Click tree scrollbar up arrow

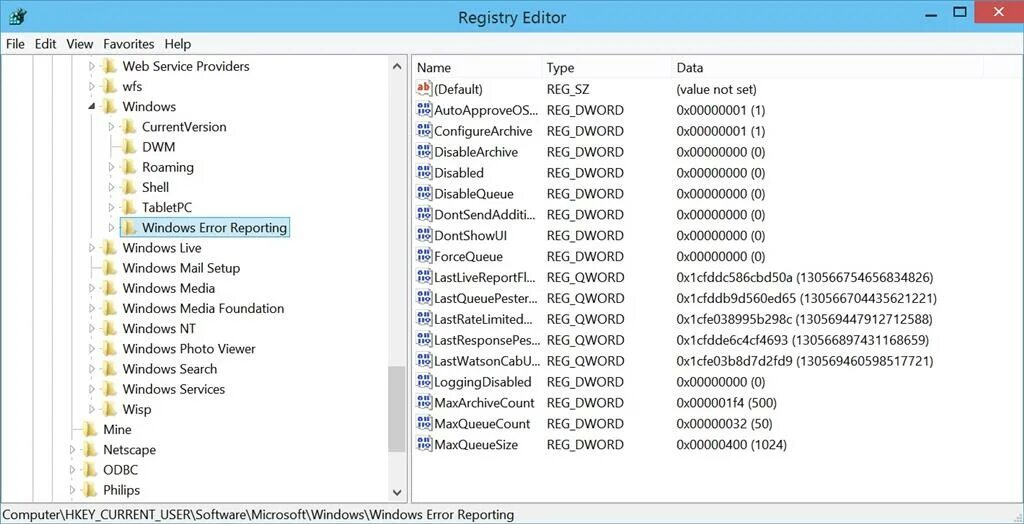point(397,66)
